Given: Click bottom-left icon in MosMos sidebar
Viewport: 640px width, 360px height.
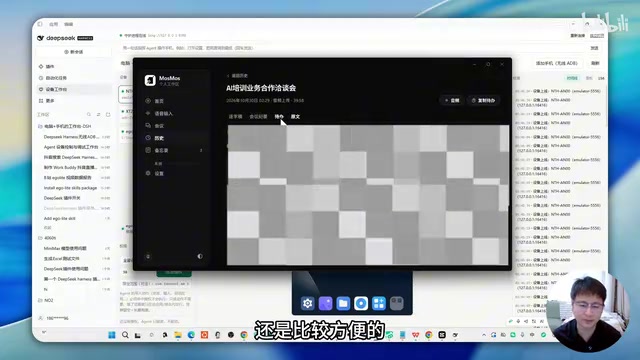Looking at the screenshot, I should click(148, 256).
